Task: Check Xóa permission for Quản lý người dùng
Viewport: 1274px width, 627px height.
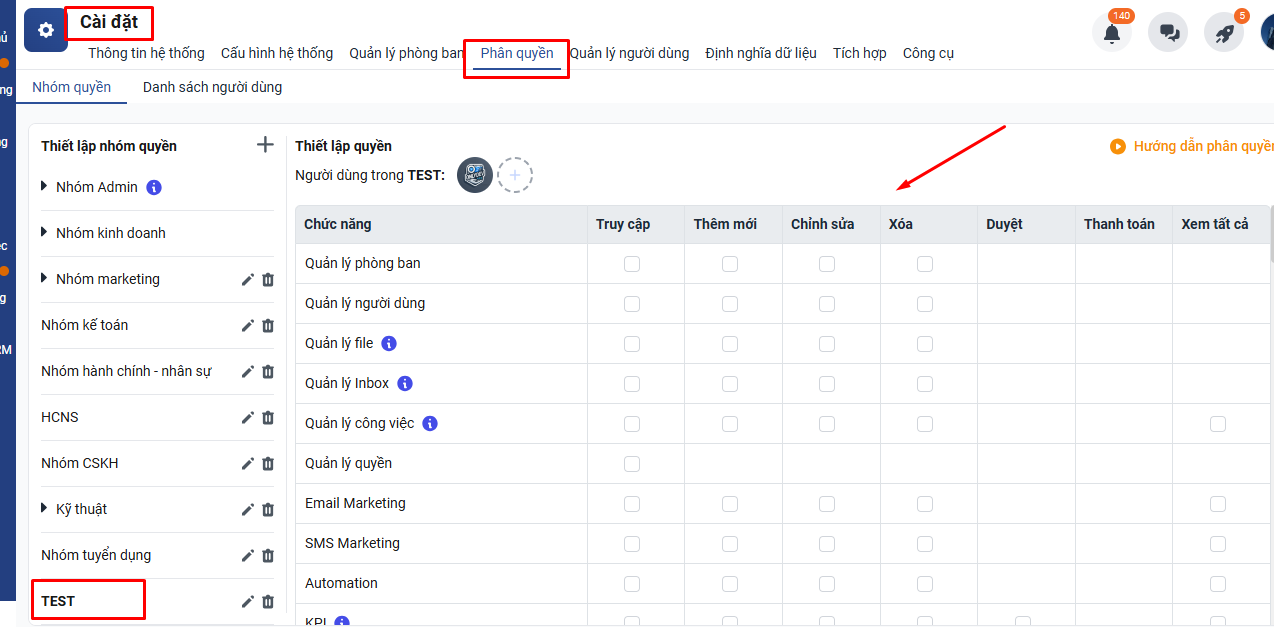Action: click(925, 304)
